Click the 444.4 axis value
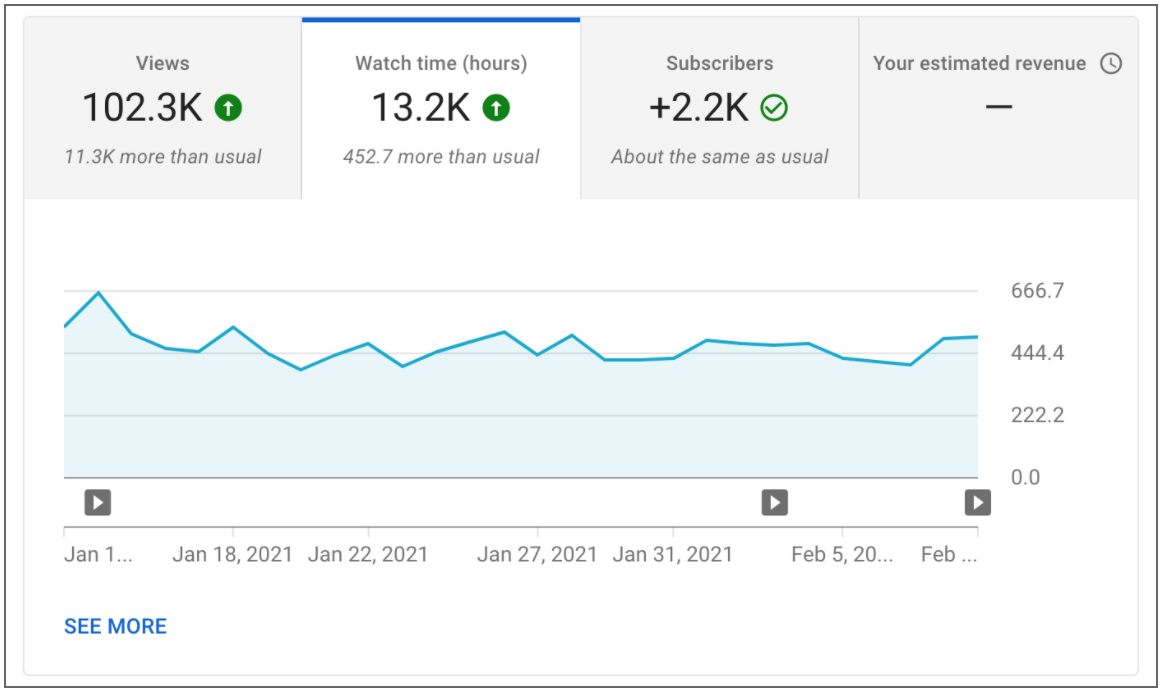1162x692 pixels. pyautogui.click(x=1037, y=353)
